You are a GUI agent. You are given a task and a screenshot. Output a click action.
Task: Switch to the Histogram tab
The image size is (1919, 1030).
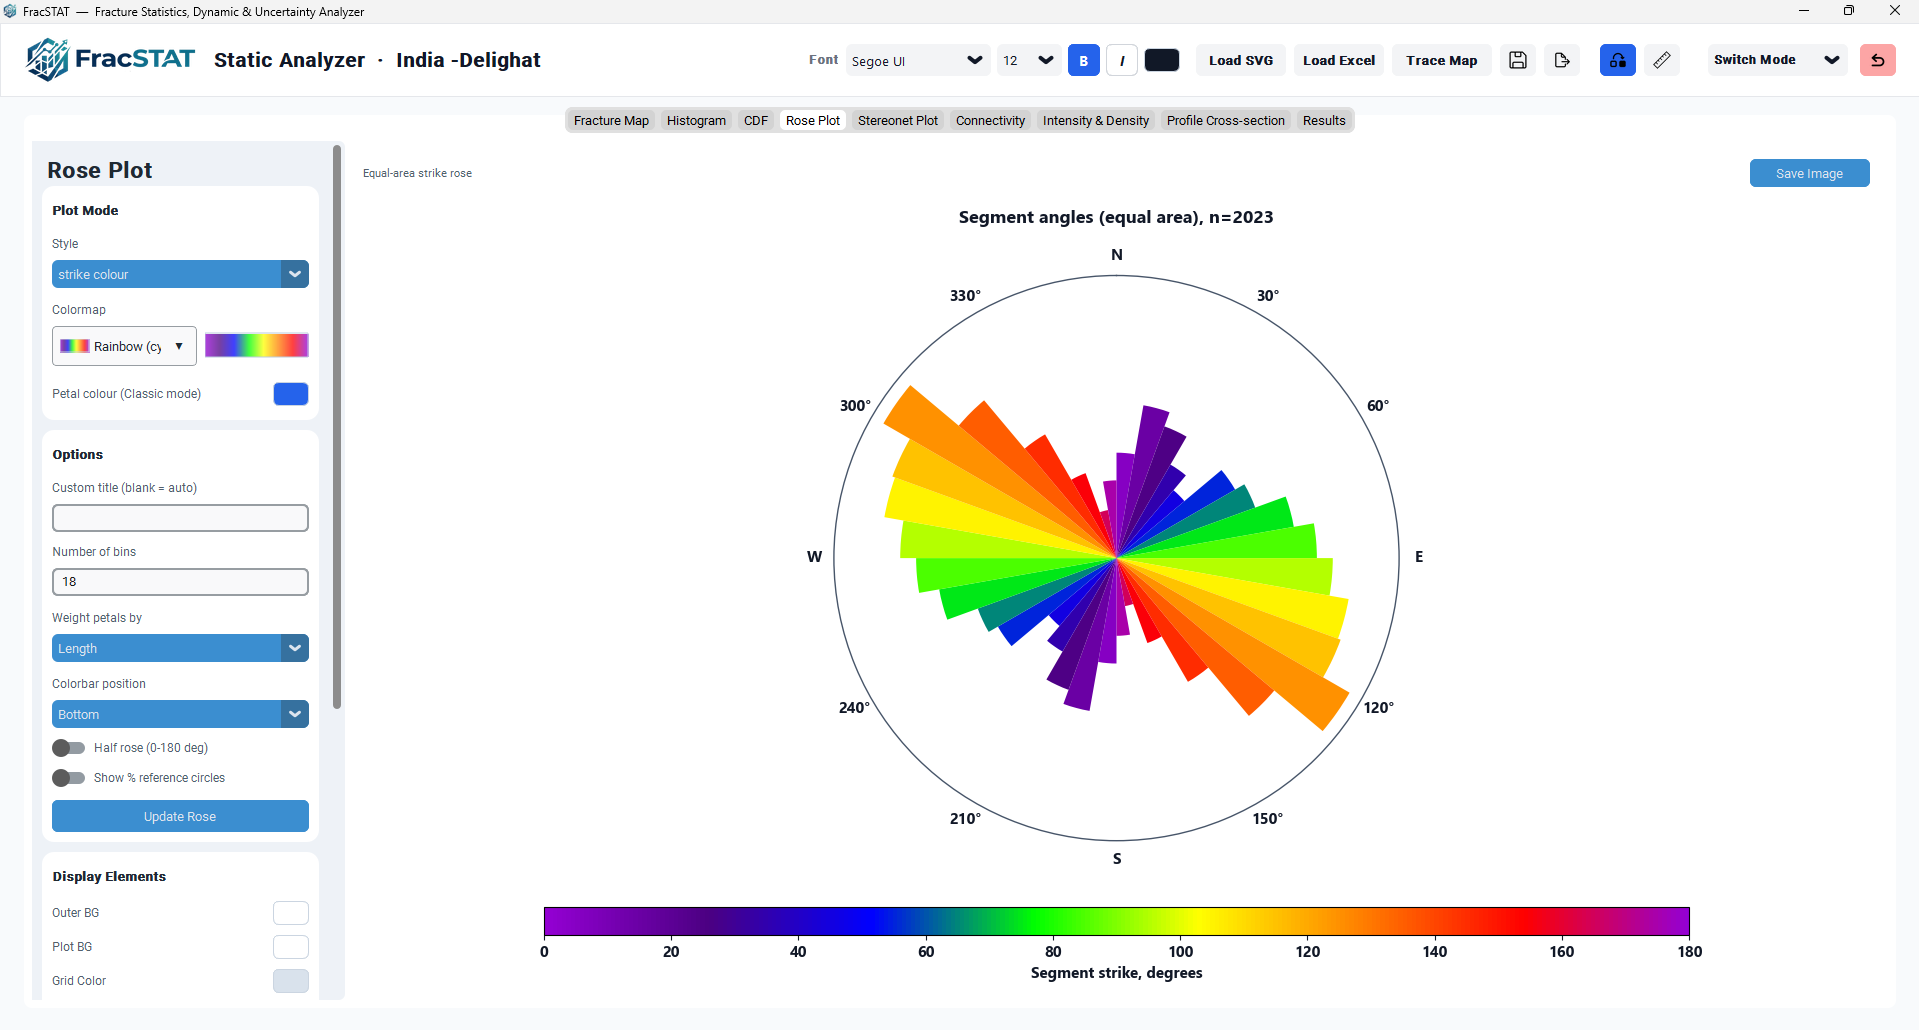coord(696,120)
